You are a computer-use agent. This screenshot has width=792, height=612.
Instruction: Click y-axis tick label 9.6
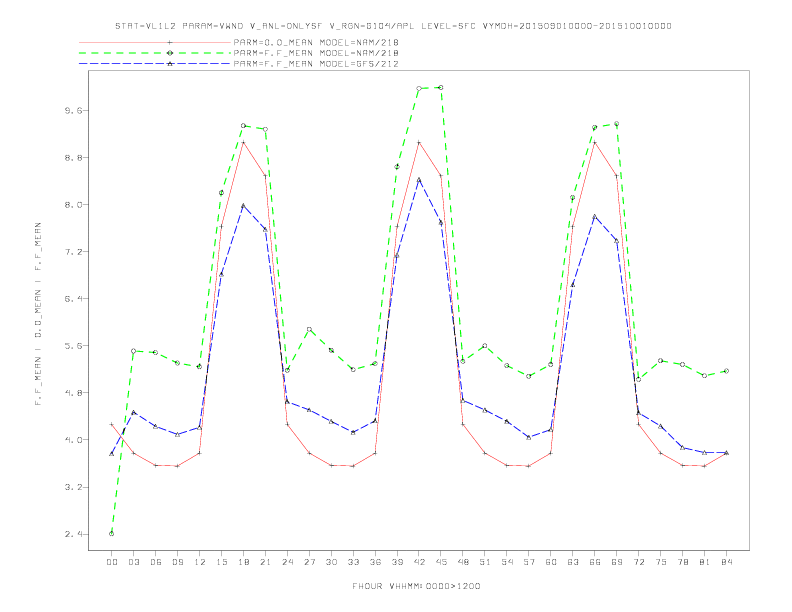tap(73, 111)
